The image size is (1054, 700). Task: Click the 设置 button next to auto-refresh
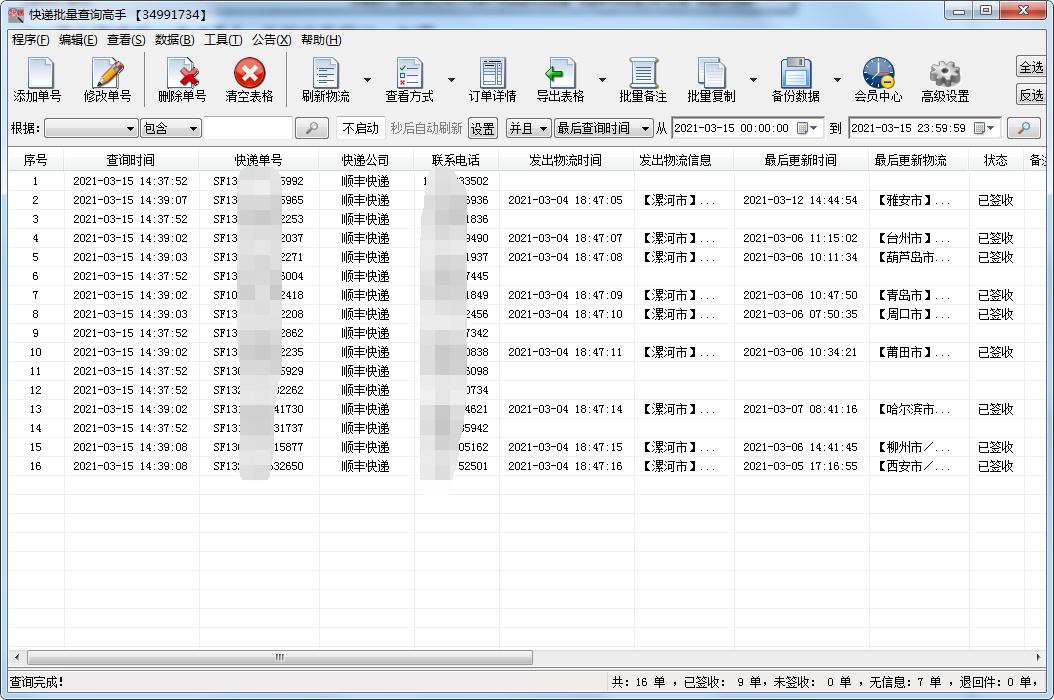tap(483, 129)
